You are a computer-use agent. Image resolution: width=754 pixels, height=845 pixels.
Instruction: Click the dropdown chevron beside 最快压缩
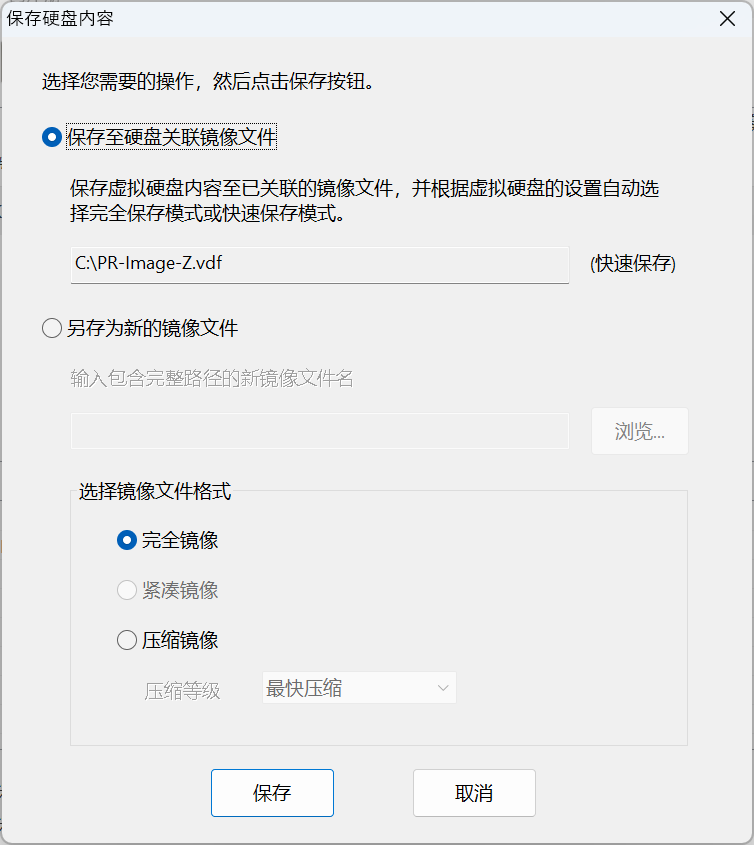coord(443,688)
